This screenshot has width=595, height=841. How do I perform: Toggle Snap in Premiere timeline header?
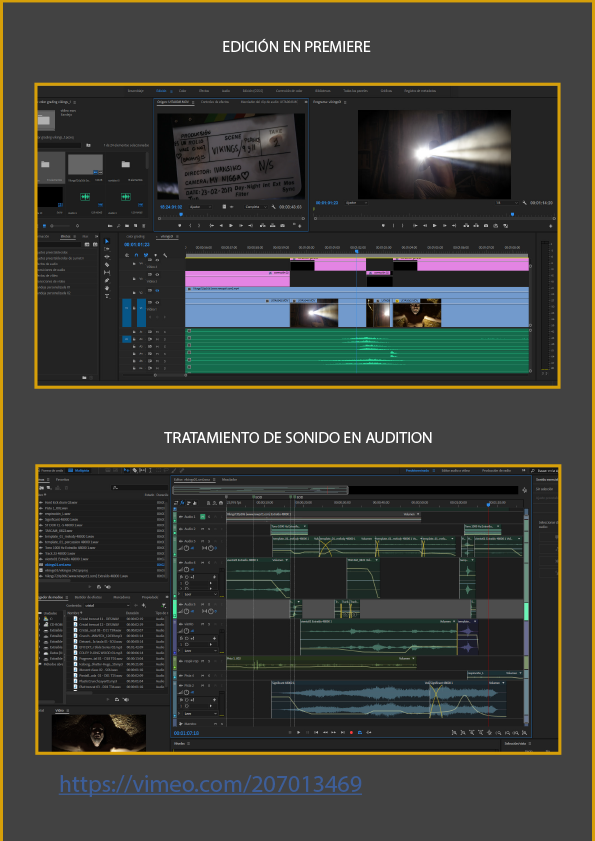[x=136, y=255]
